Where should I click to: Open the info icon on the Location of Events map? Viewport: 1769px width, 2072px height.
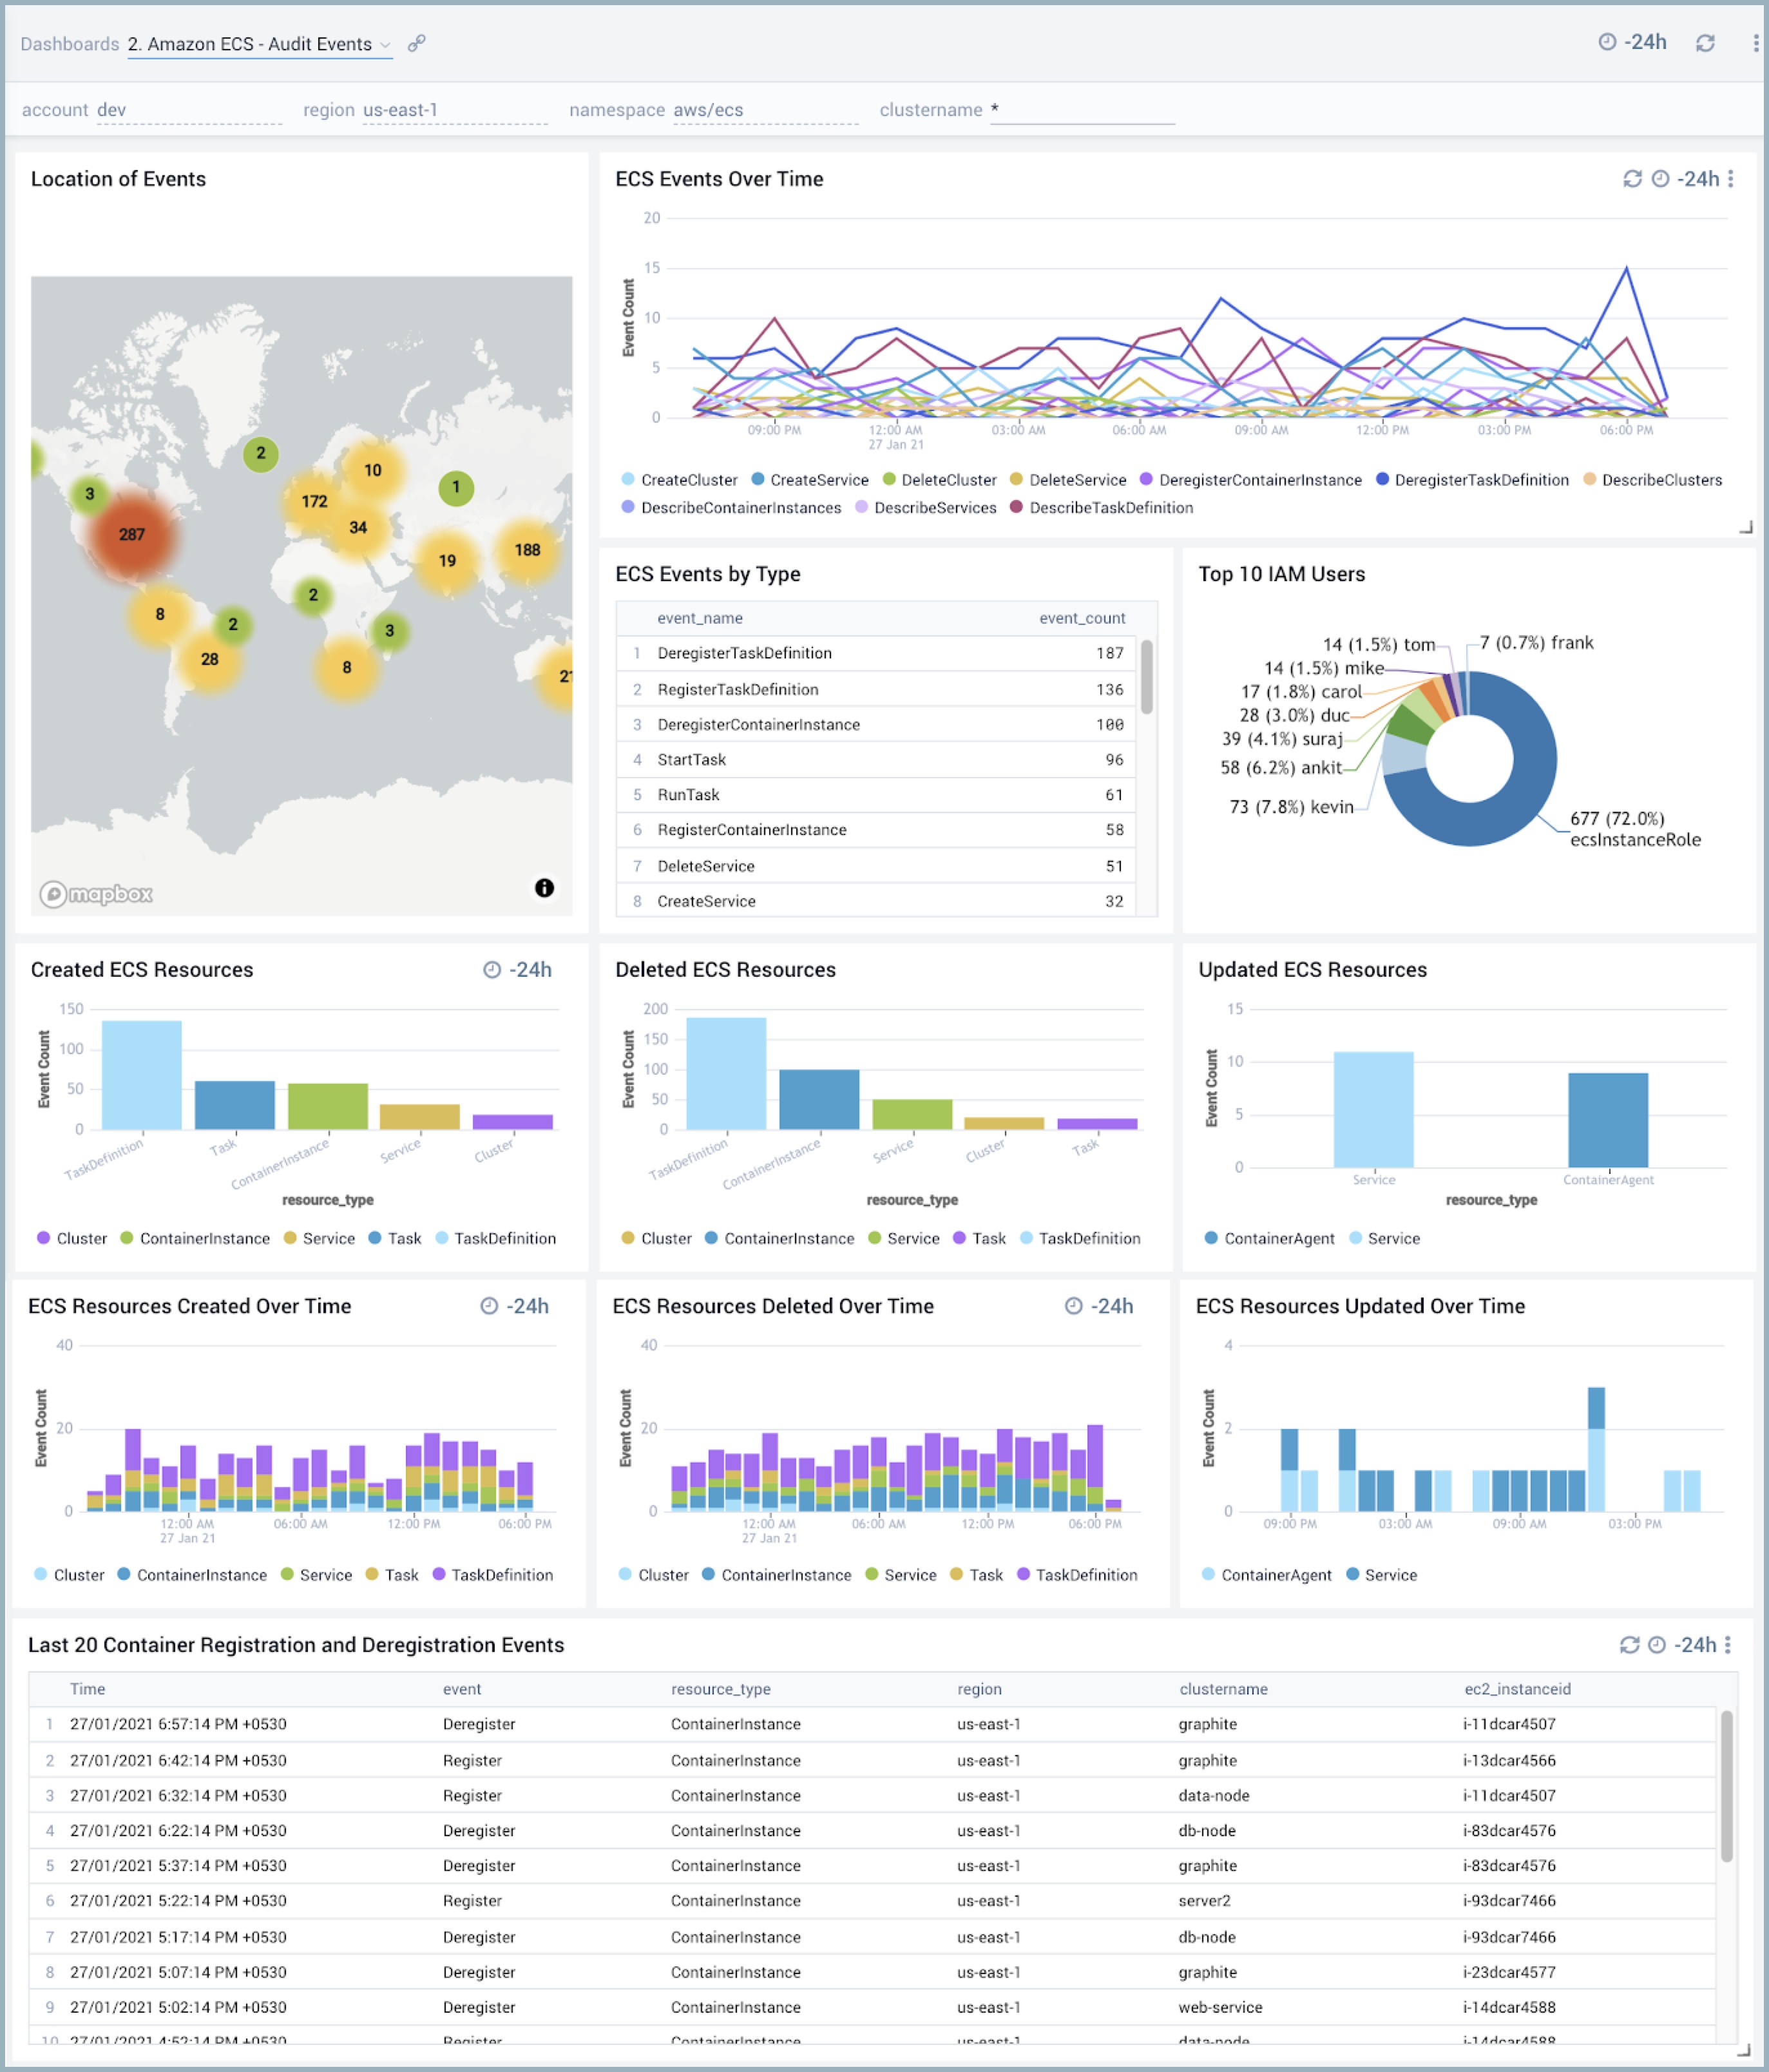point(544,888)
